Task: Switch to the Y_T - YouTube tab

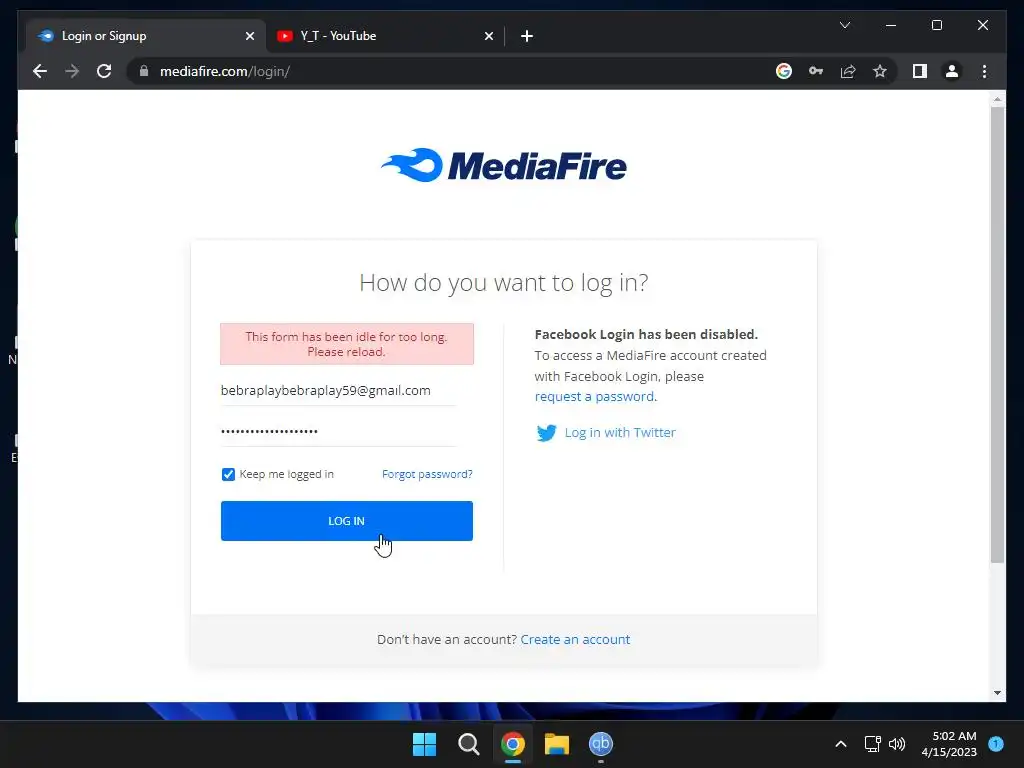Action: pyautogui.click(x=385, y=36)
